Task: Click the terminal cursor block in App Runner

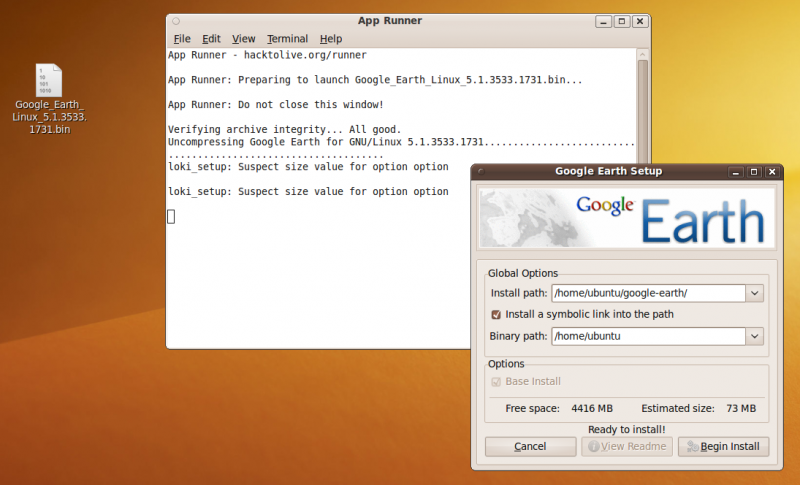Action: click(171, 217)
